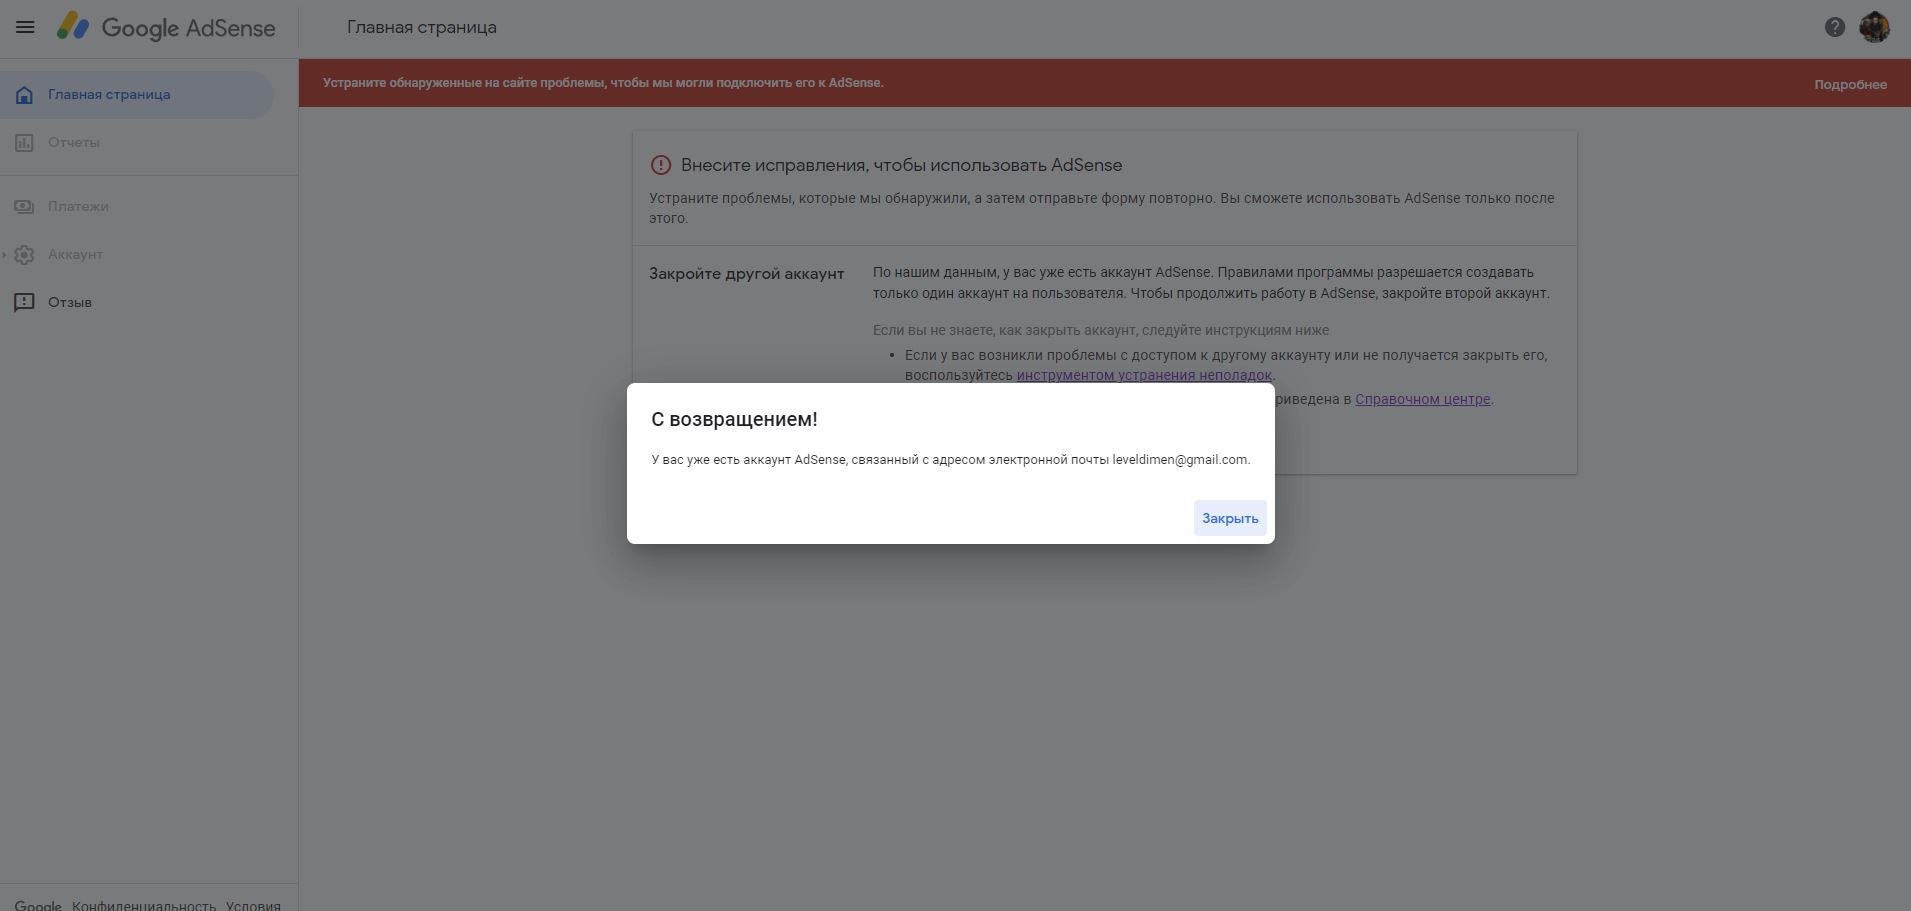Click the Google footer link
1911x911 pixels.
(x=38, y=905)
